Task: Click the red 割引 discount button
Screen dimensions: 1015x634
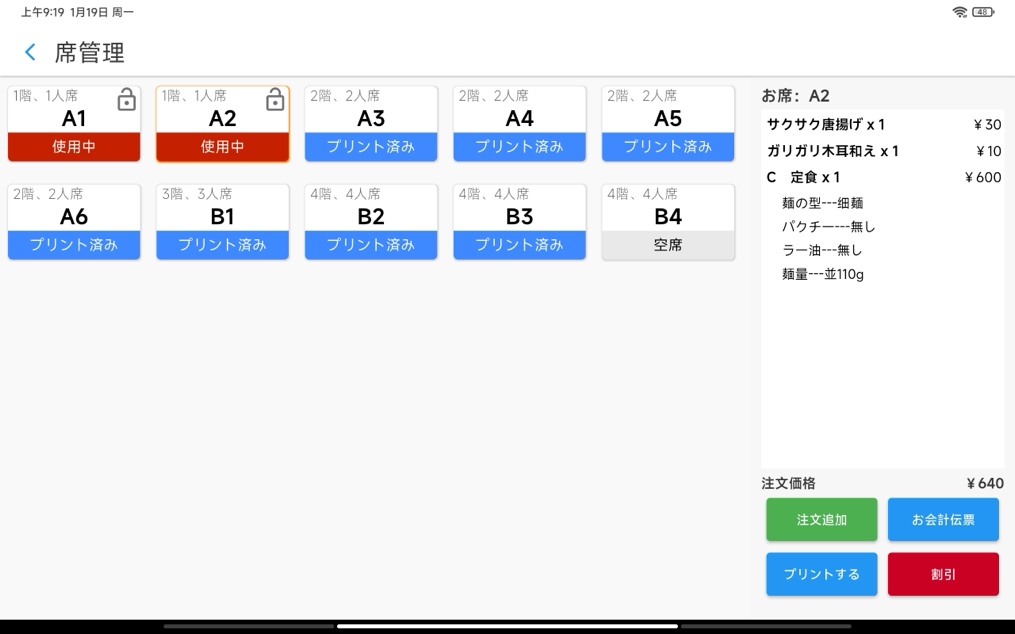Action: 943,574
